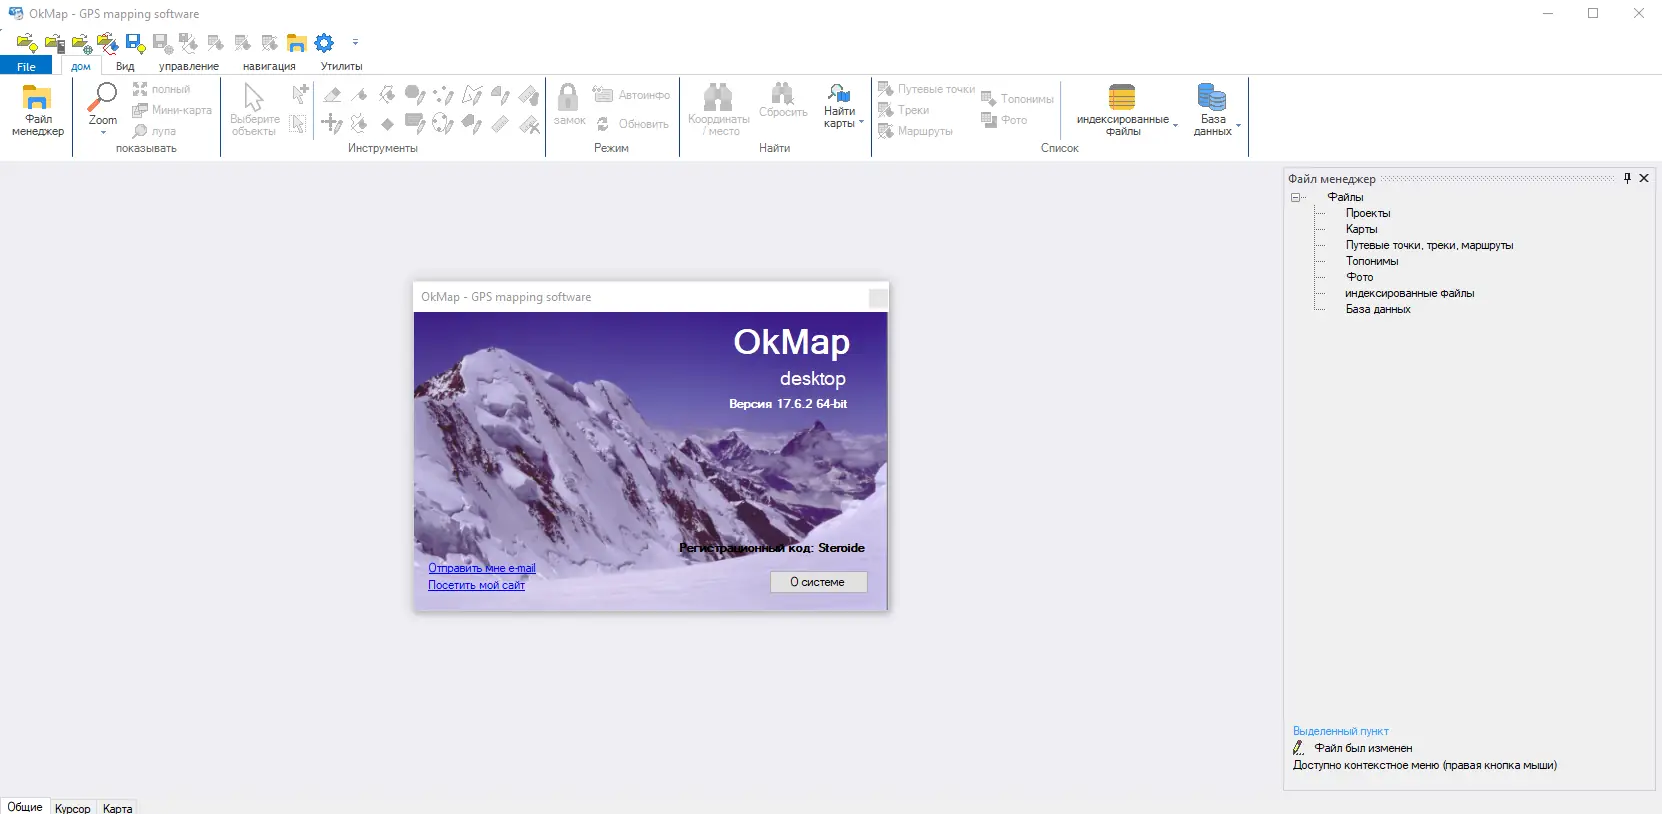The width and height of the screenshot is (1662, 814).
Task: Click the open-folder-with-server quick access icon
Action: tap(54, 43)
